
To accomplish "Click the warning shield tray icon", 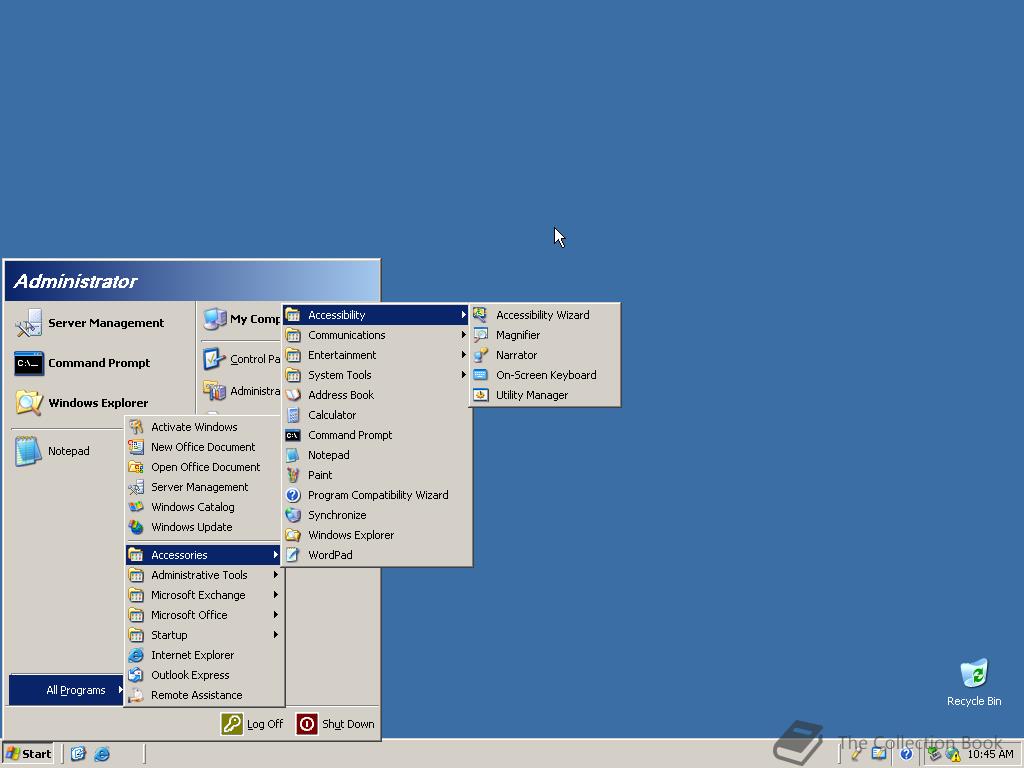I will pyautogui.click(x=953, y=755).
